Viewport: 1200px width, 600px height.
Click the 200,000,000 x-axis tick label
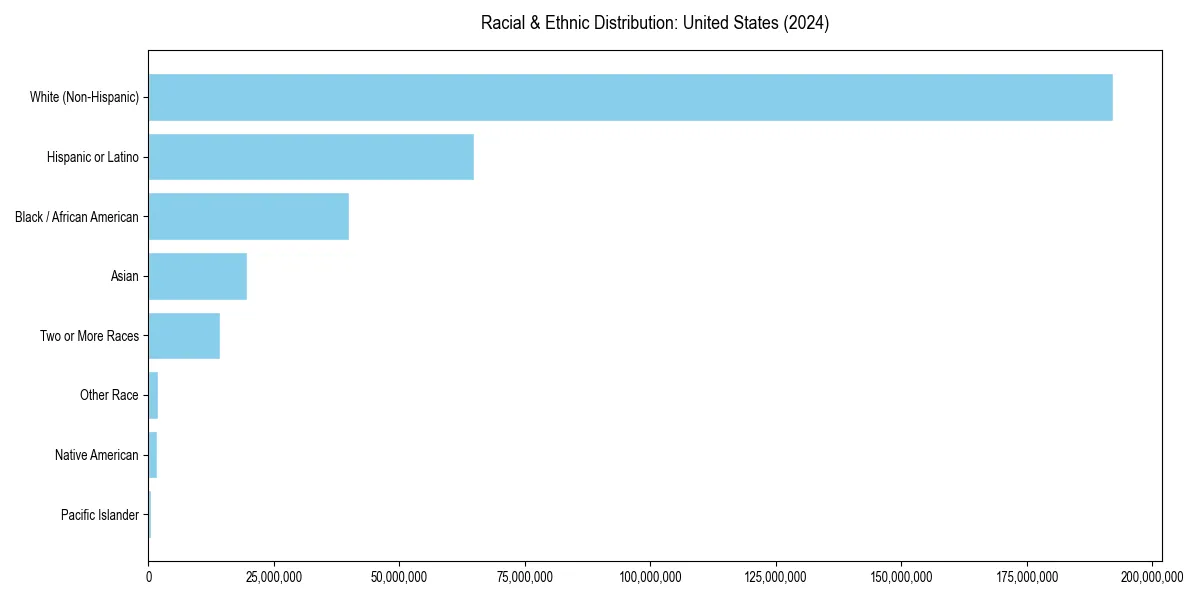(1152, 577)
